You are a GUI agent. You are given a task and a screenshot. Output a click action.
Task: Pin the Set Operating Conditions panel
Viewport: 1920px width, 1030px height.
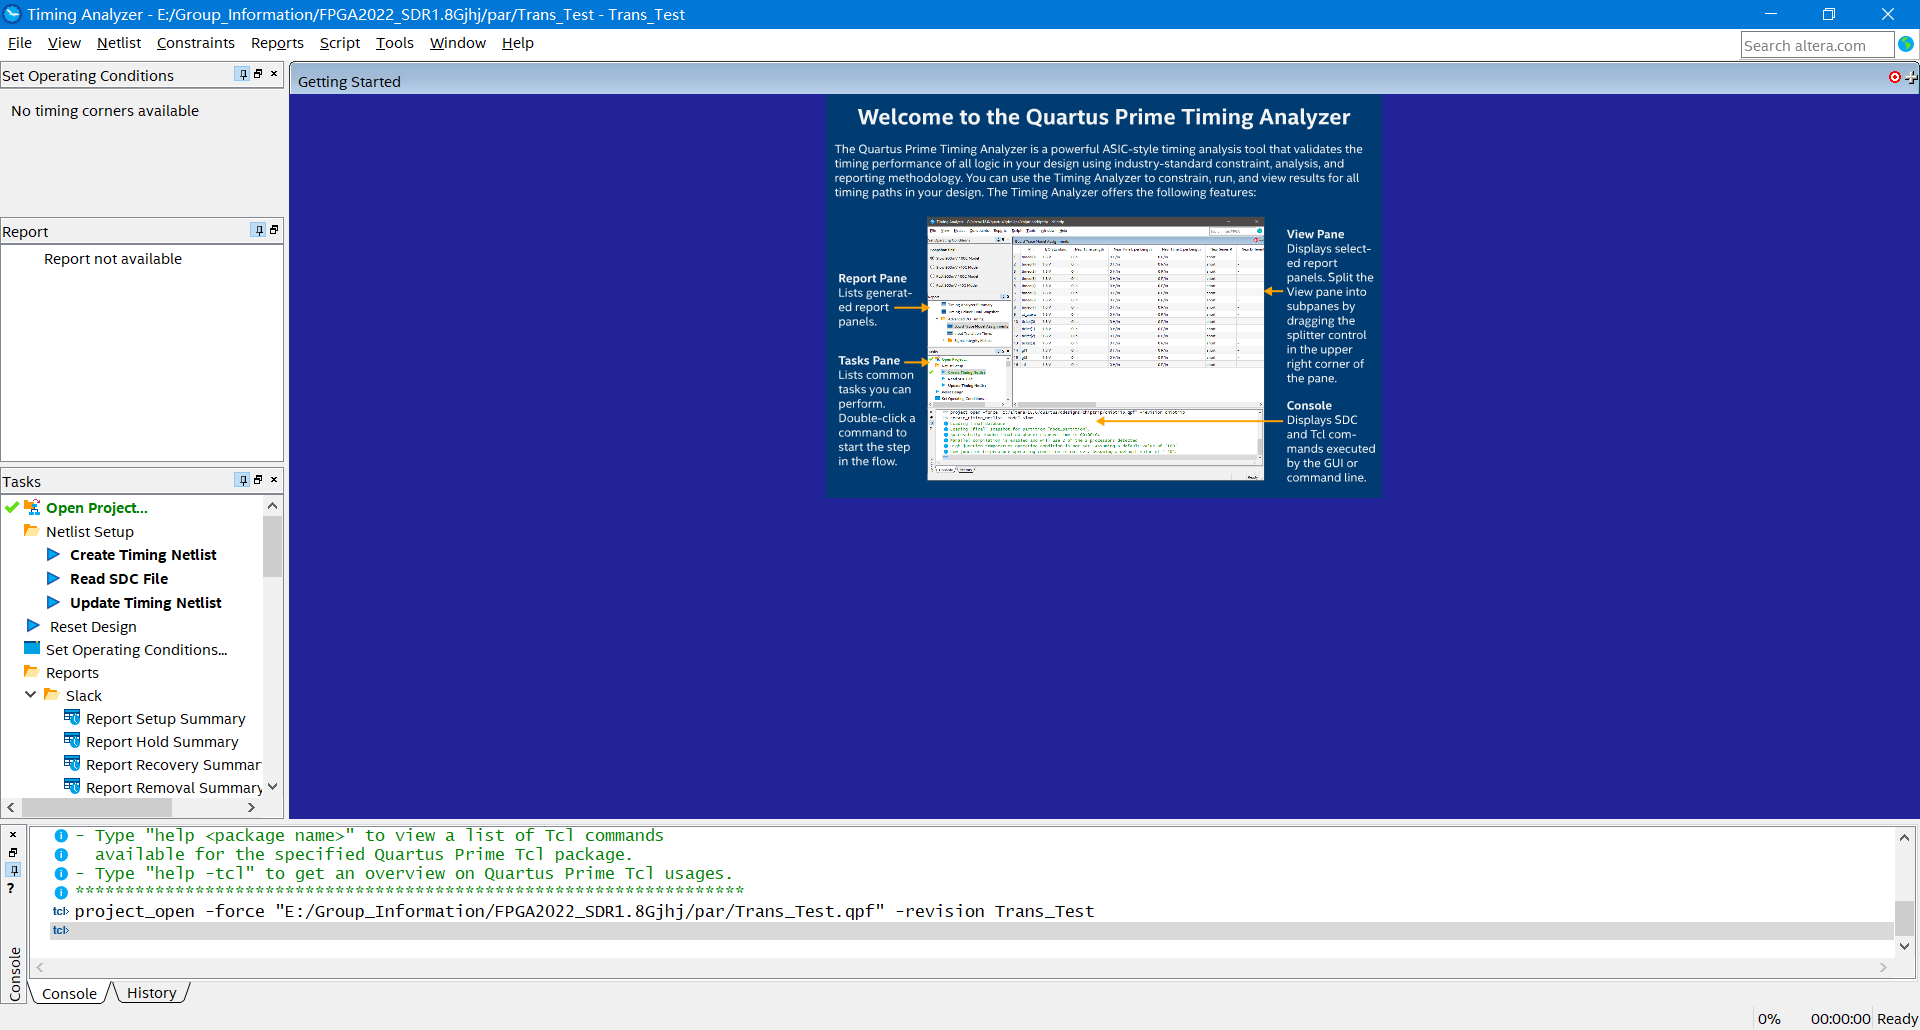(x=242, y=74)
